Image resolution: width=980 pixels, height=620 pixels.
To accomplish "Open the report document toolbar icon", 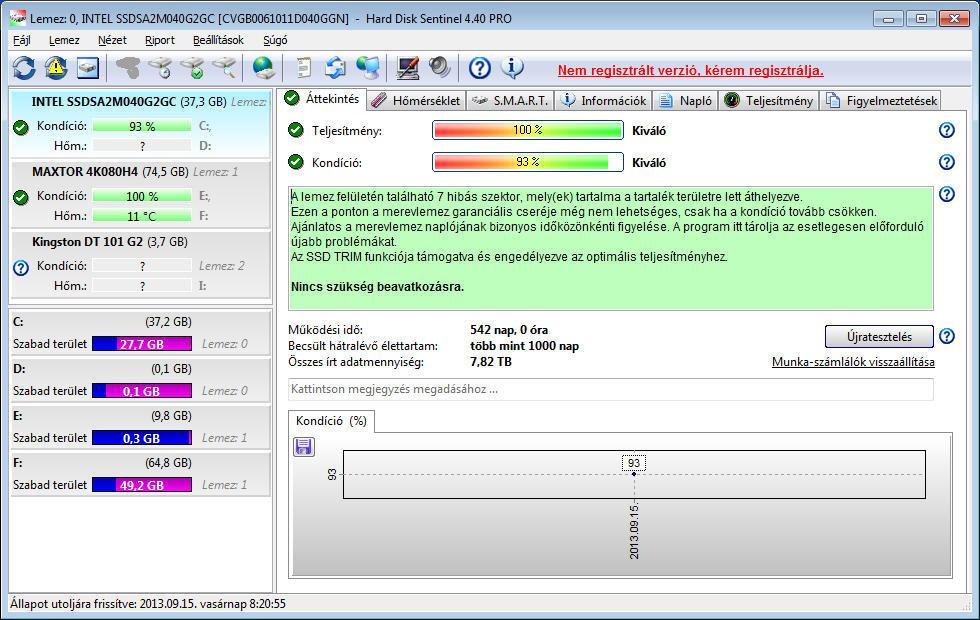I will click(304, 68).
